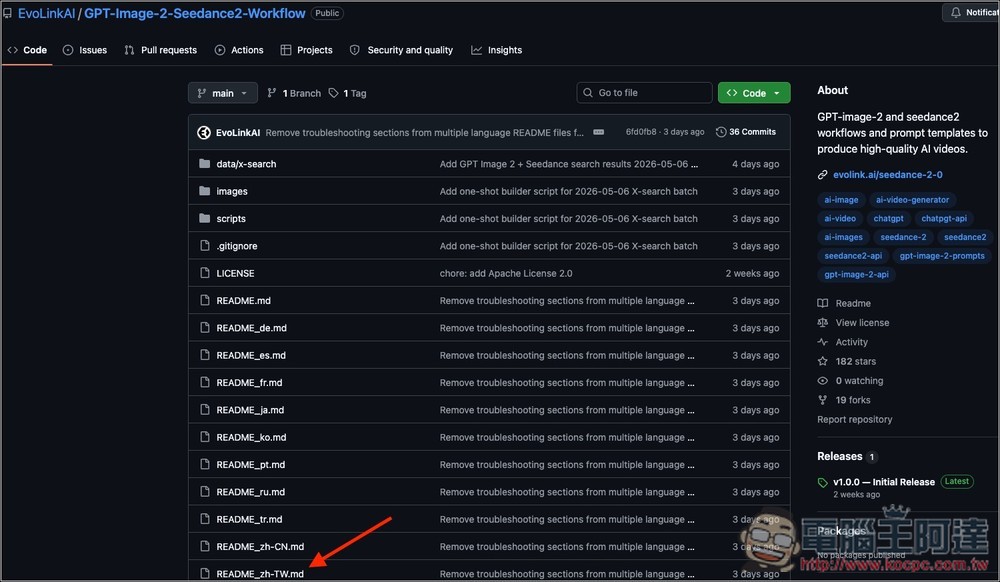Open v1.0.0 Initial Release link

coord(884,482)
